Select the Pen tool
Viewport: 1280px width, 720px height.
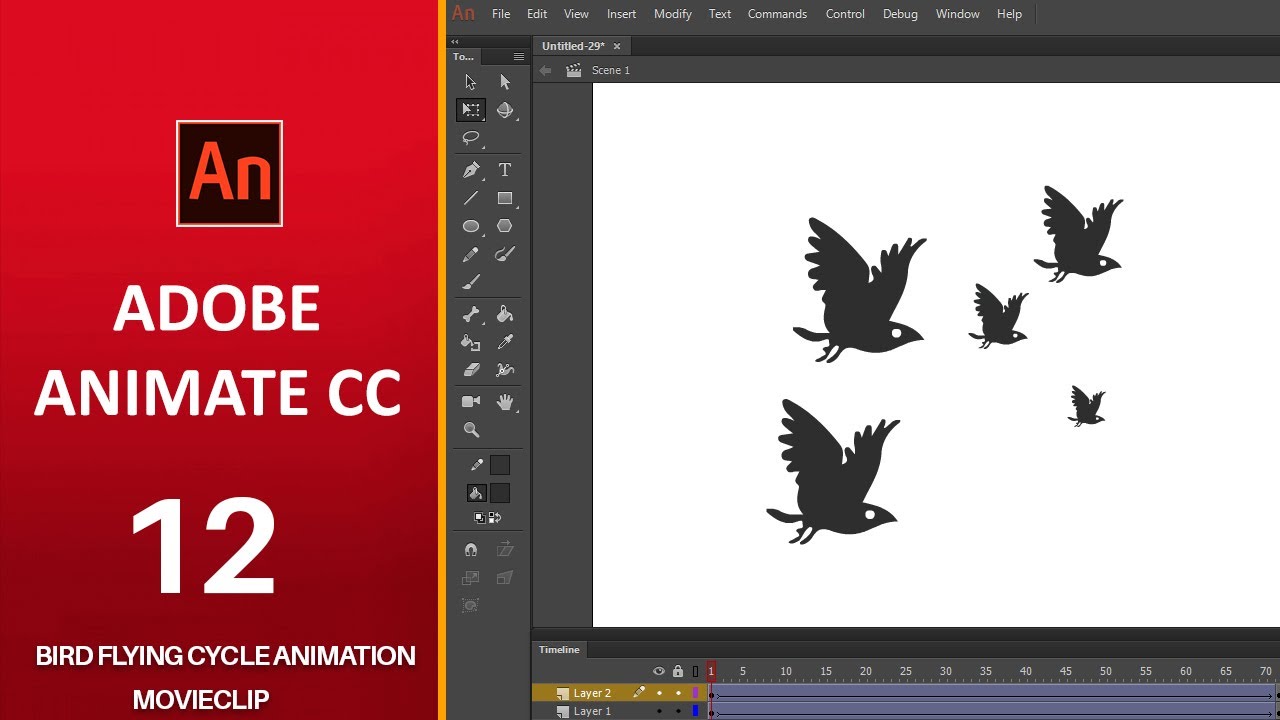(x=471, y=170)
